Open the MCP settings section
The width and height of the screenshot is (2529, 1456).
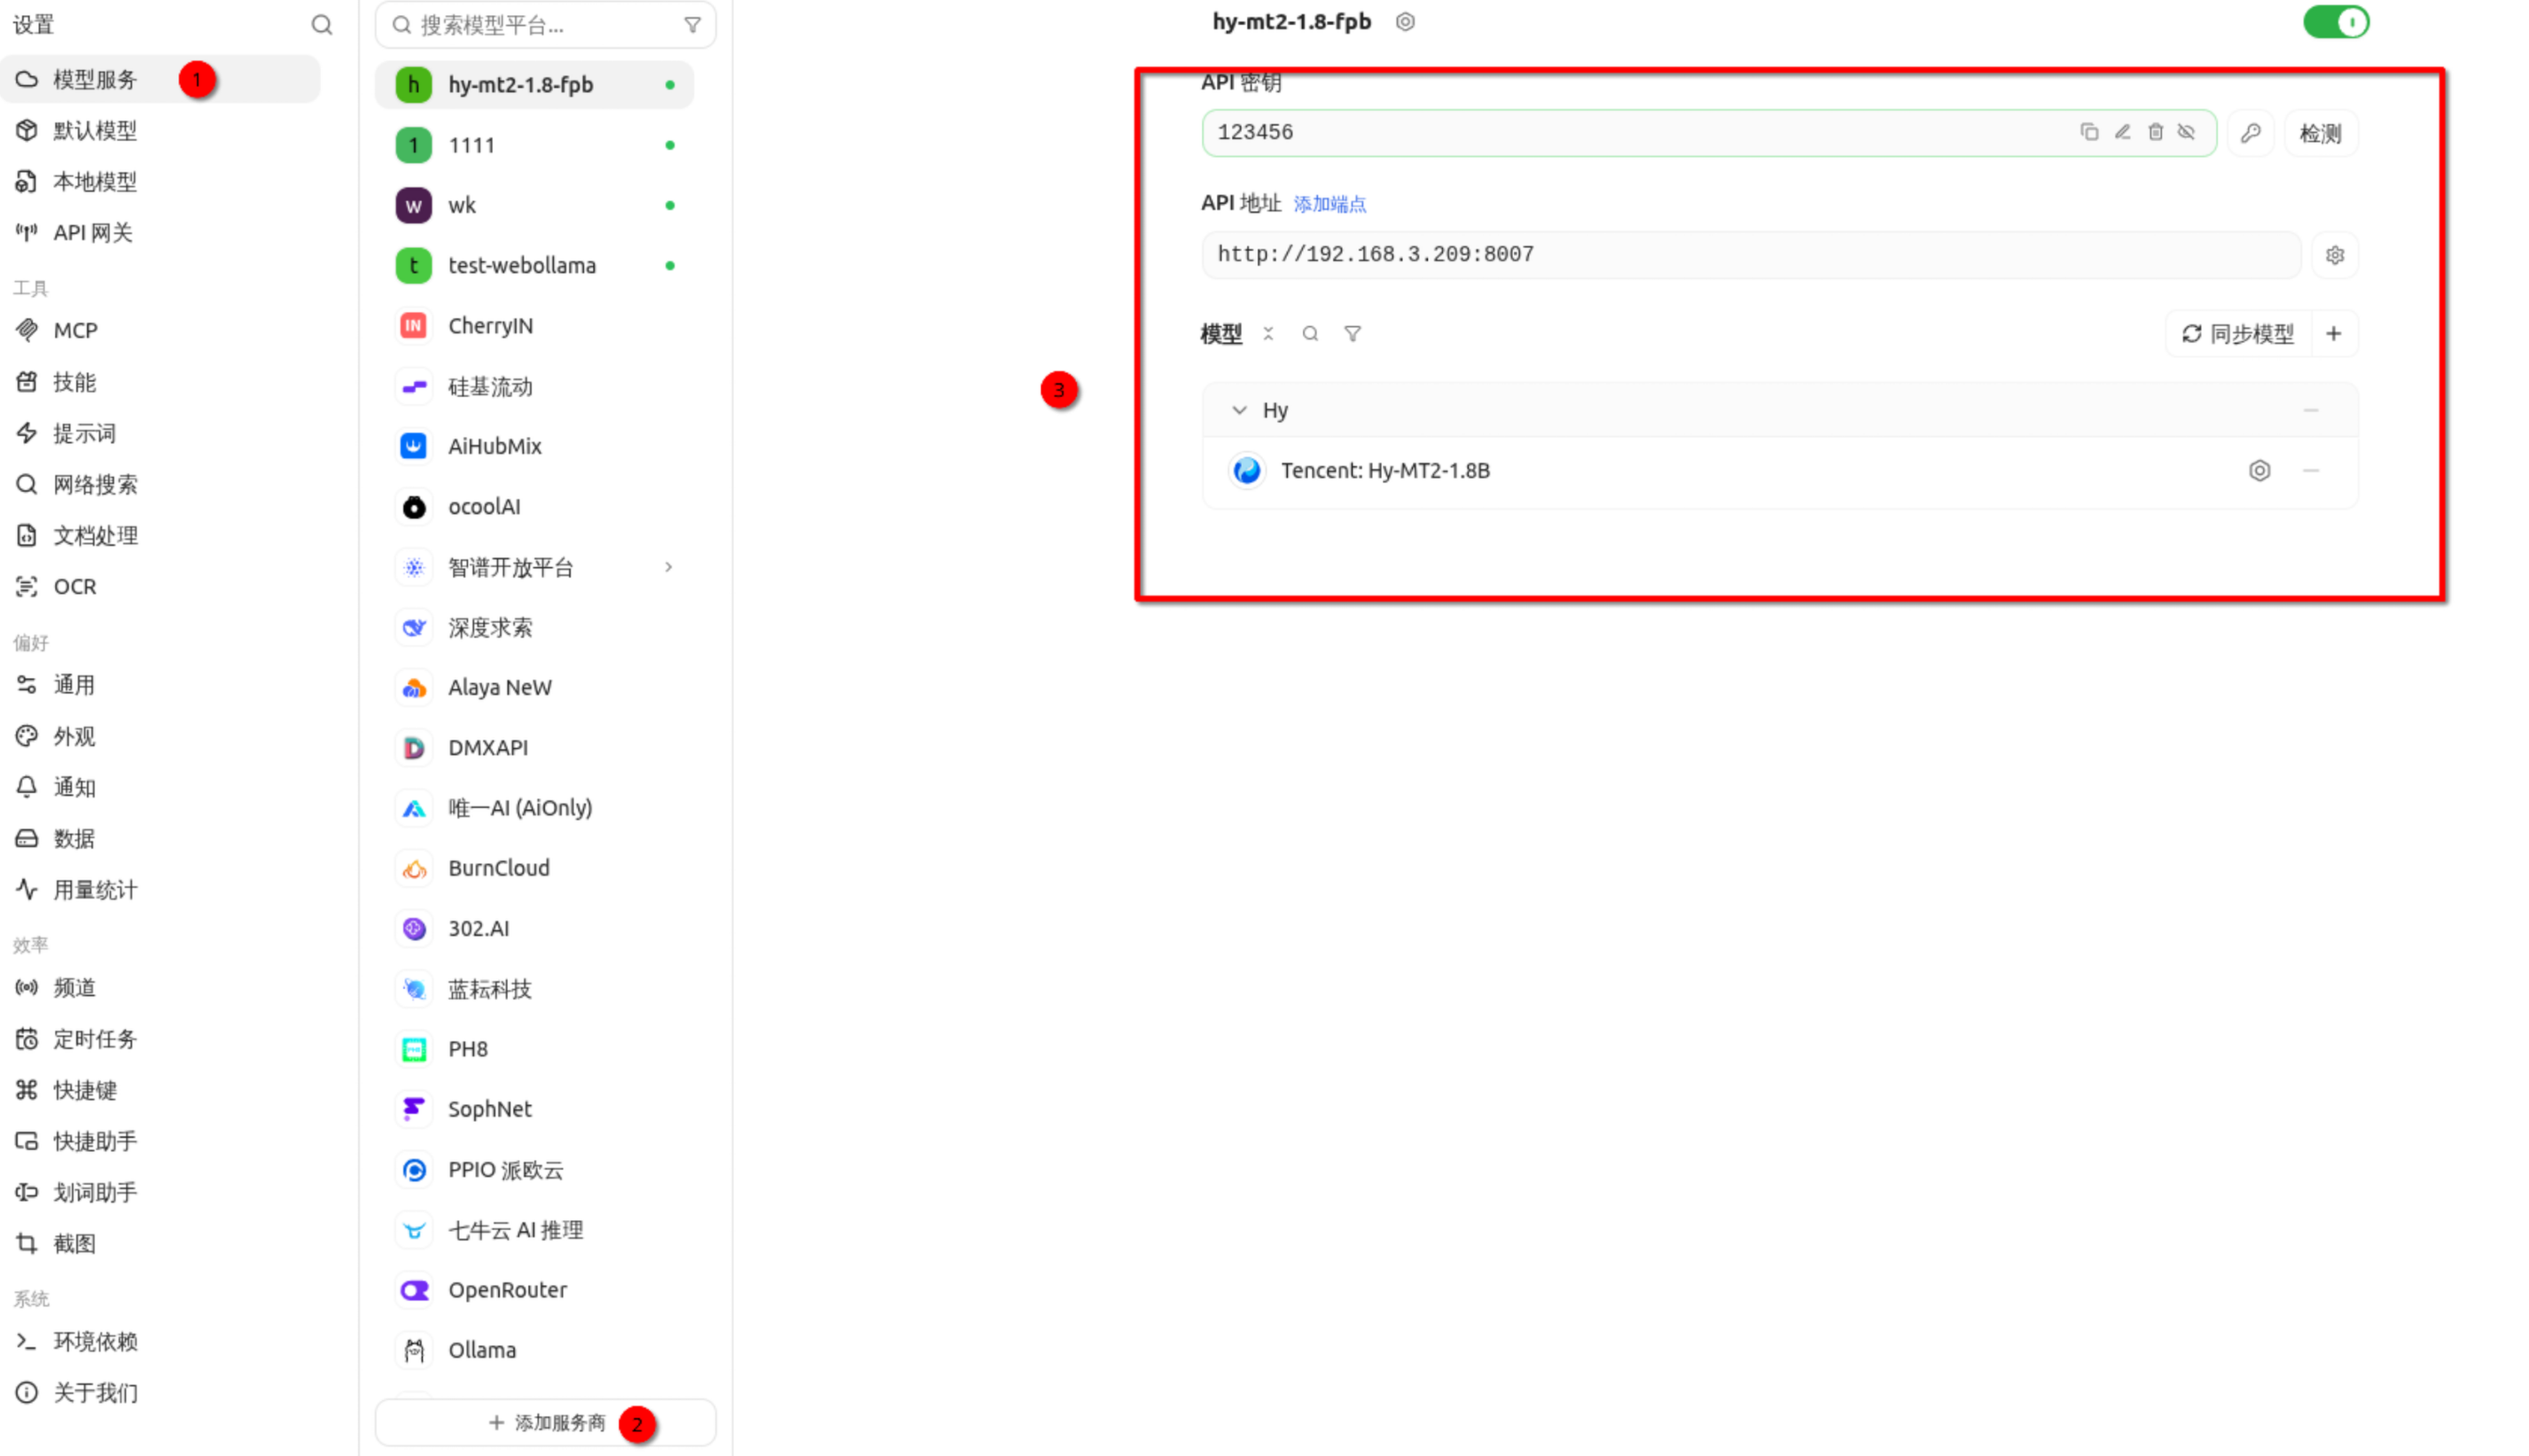tap(160, 331)
